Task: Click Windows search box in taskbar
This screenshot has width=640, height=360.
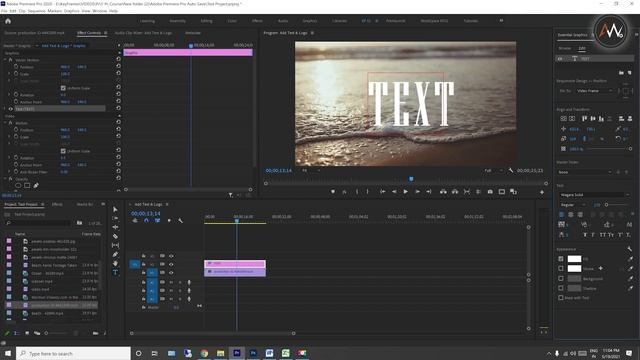Action: 73,353
